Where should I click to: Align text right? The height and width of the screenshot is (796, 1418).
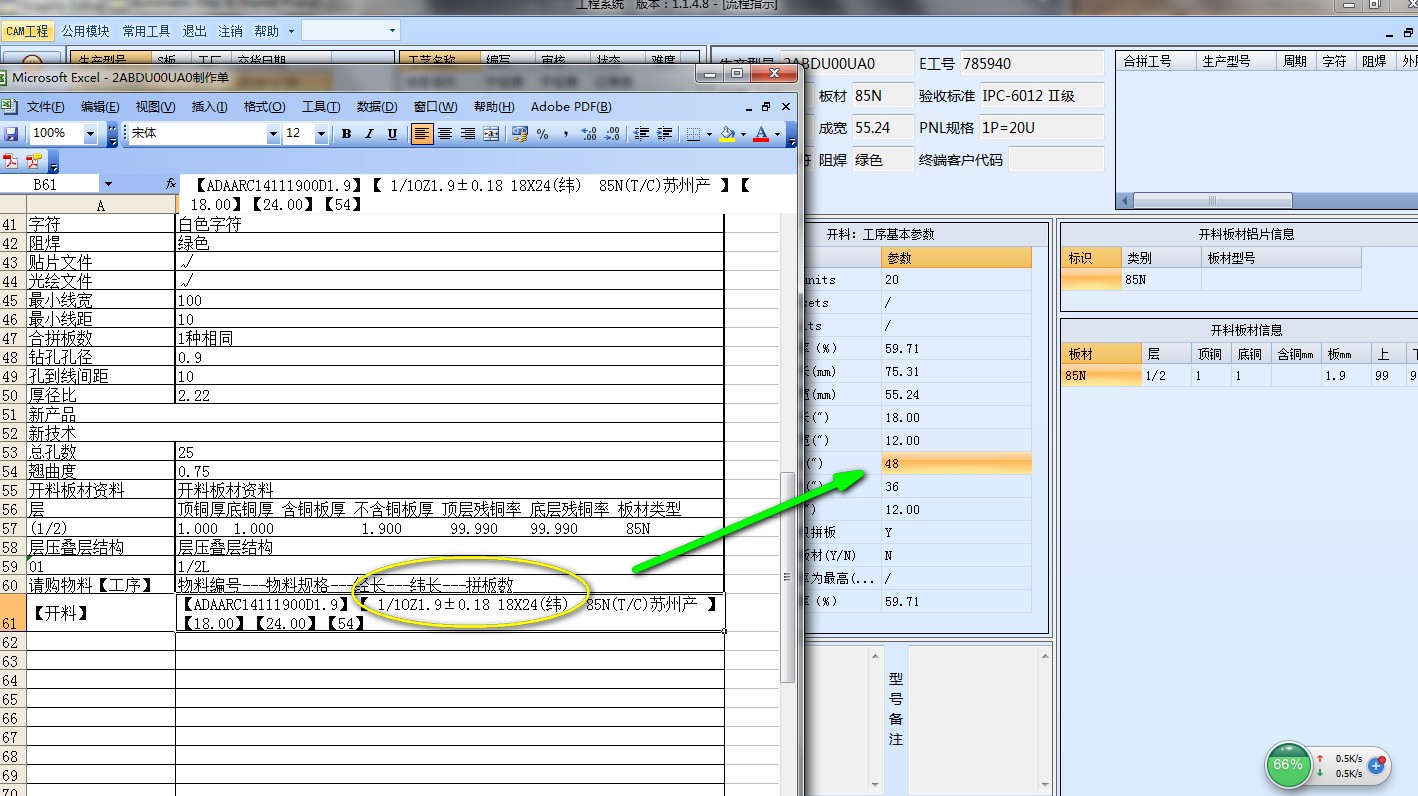pyautogui.click(x=468, y=134)
